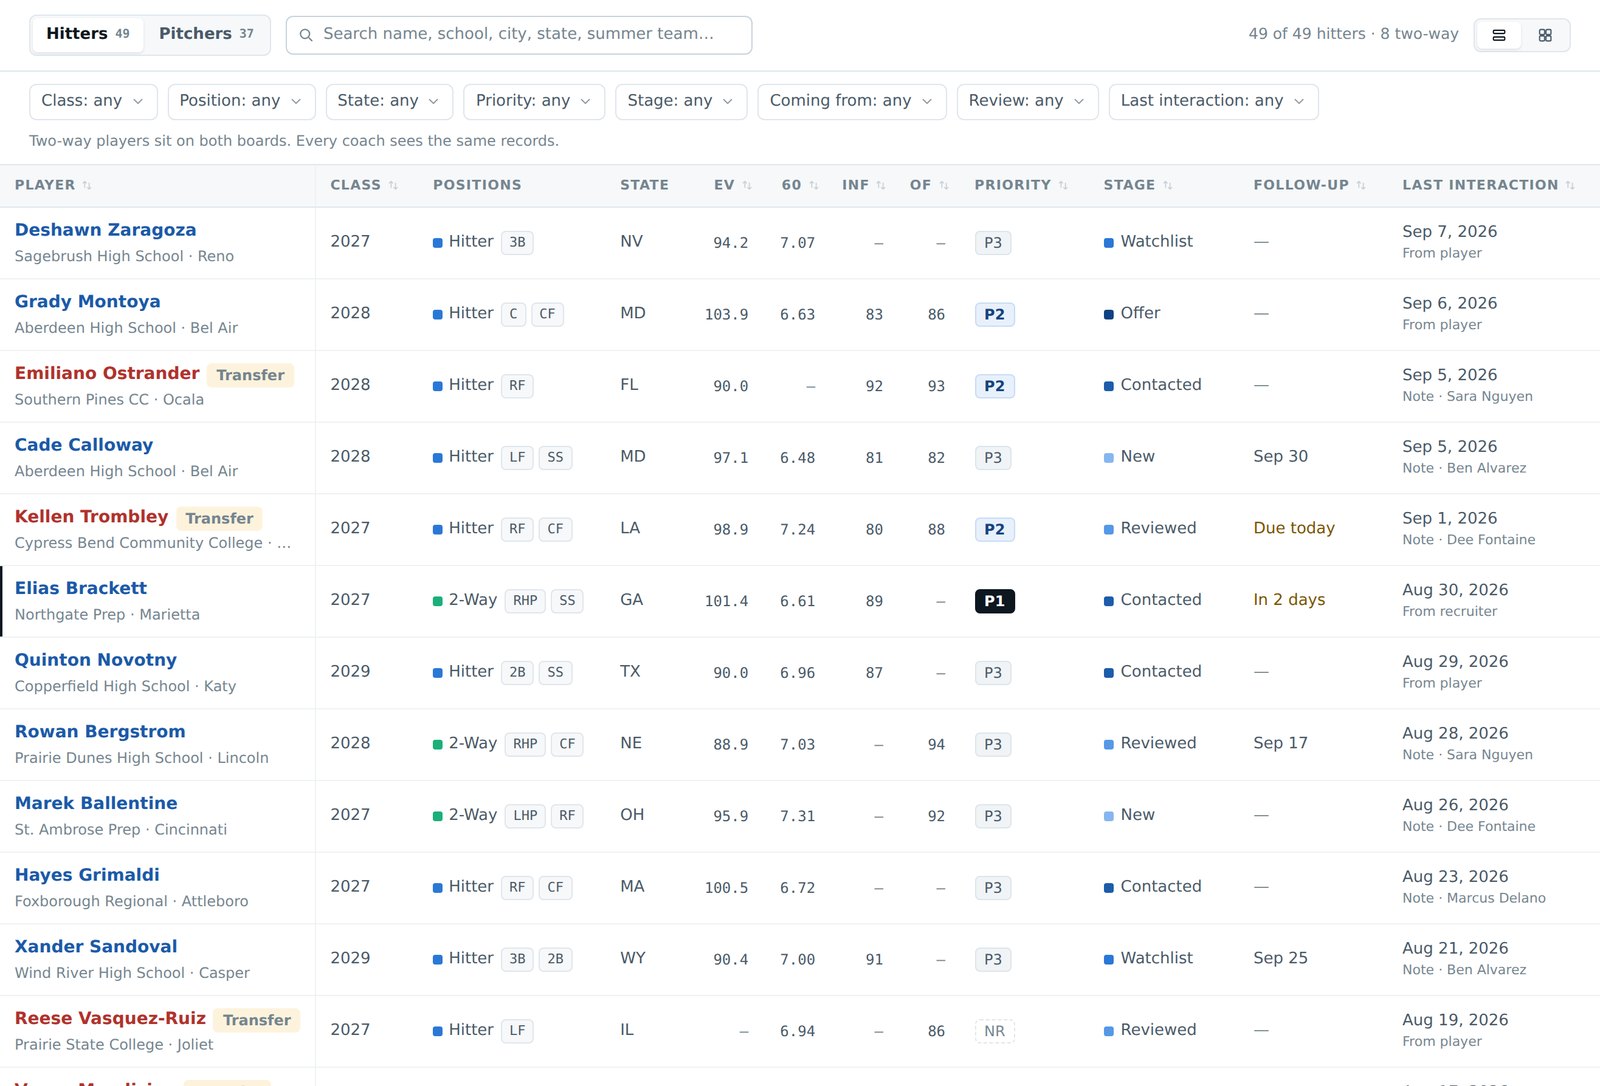Click the search magnifier icon
This screenshot has width=1600, height=1086.
[x=306, y=35]
